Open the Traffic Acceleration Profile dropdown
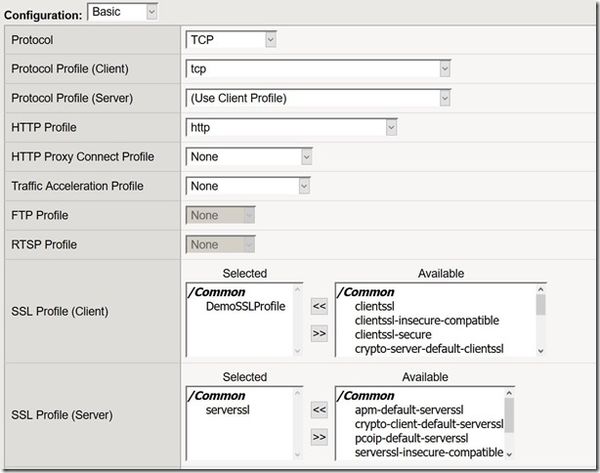 [x=248, y=186]
